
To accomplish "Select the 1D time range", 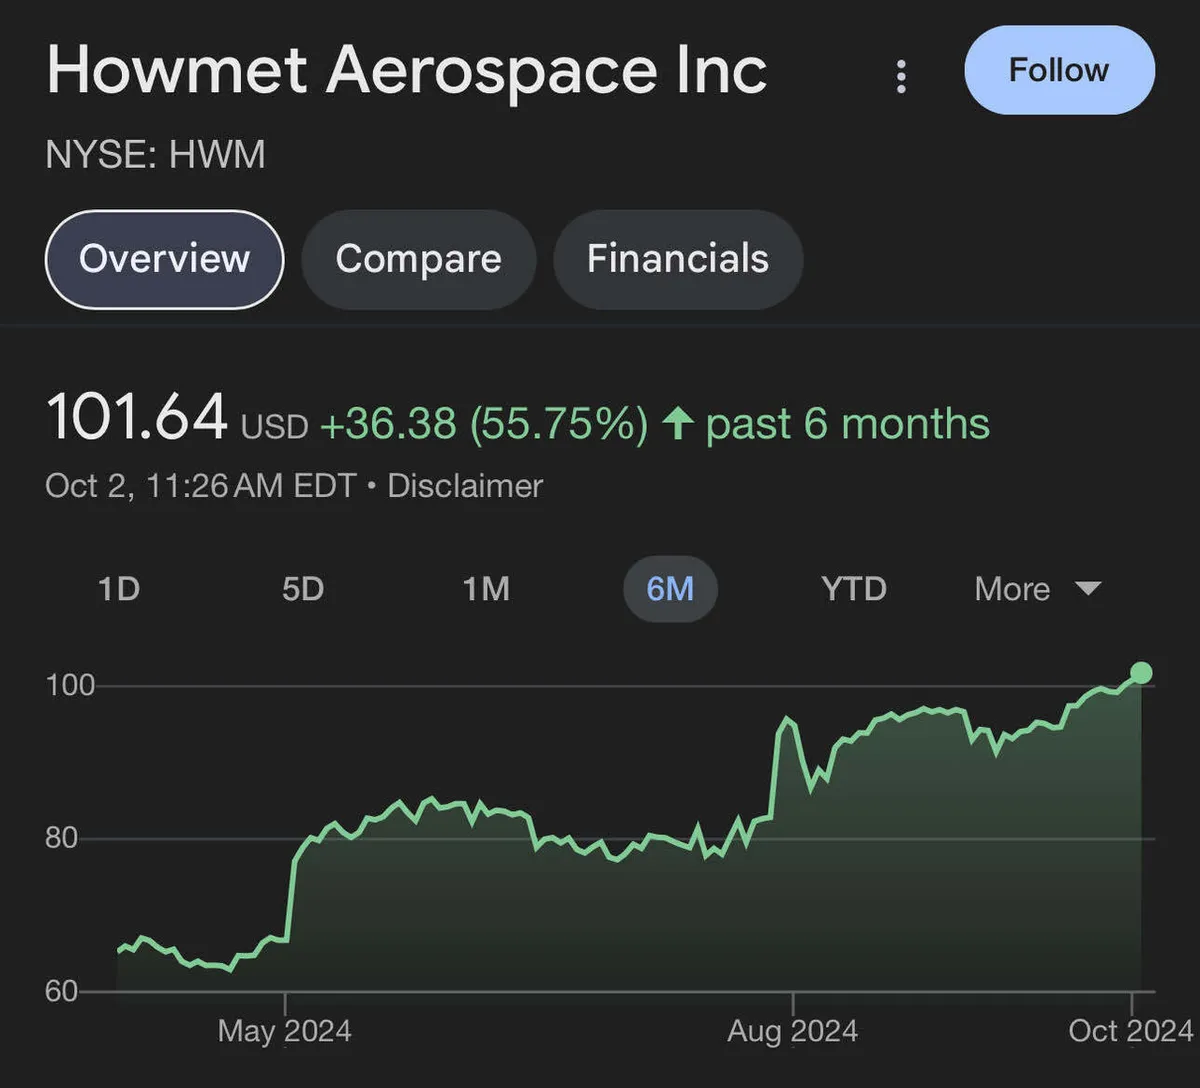I will click(119, 589).
